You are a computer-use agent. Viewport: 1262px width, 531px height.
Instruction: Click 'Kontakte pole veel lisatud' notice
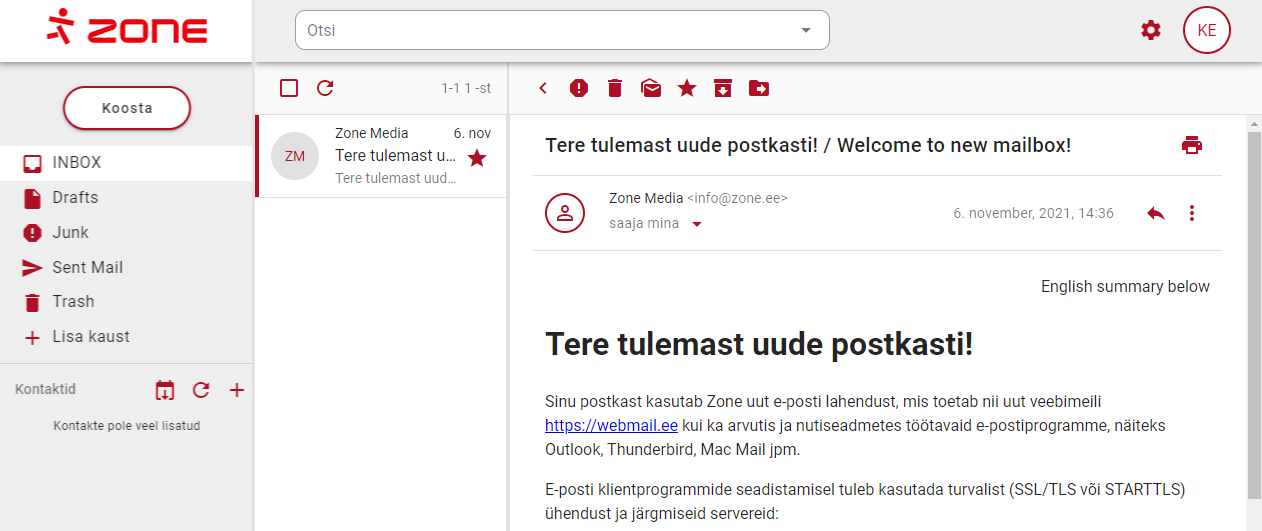(x=126, y=426)
